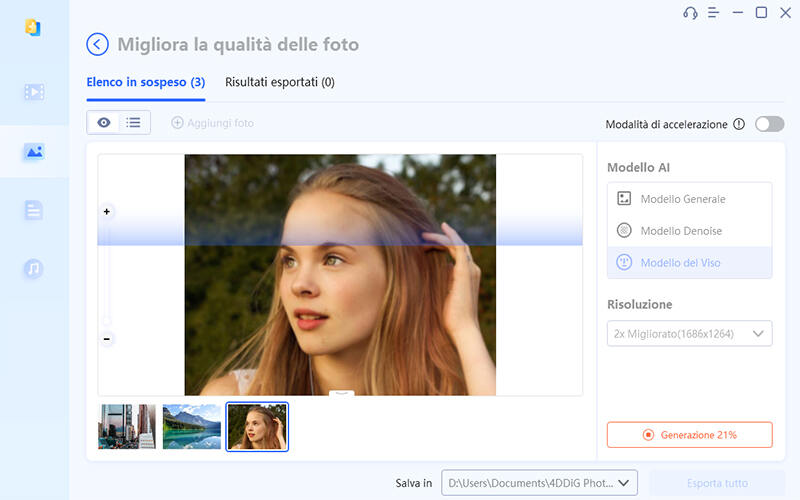Select the photo enhancer sidebar icon
This screenshot has width=800, height=500.
tap(34, 152)
